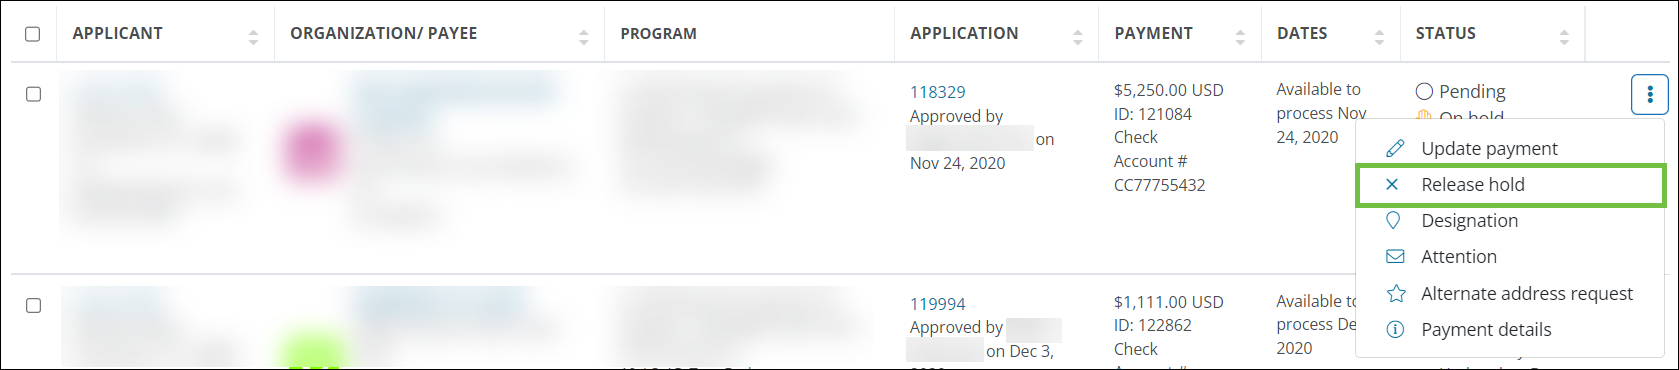Open application link 118329

coord(937,92)
